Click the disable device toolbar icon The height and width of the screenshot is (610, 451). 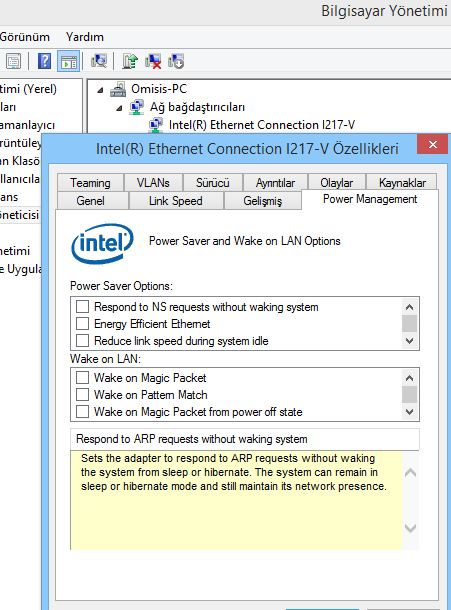[176, 61]
